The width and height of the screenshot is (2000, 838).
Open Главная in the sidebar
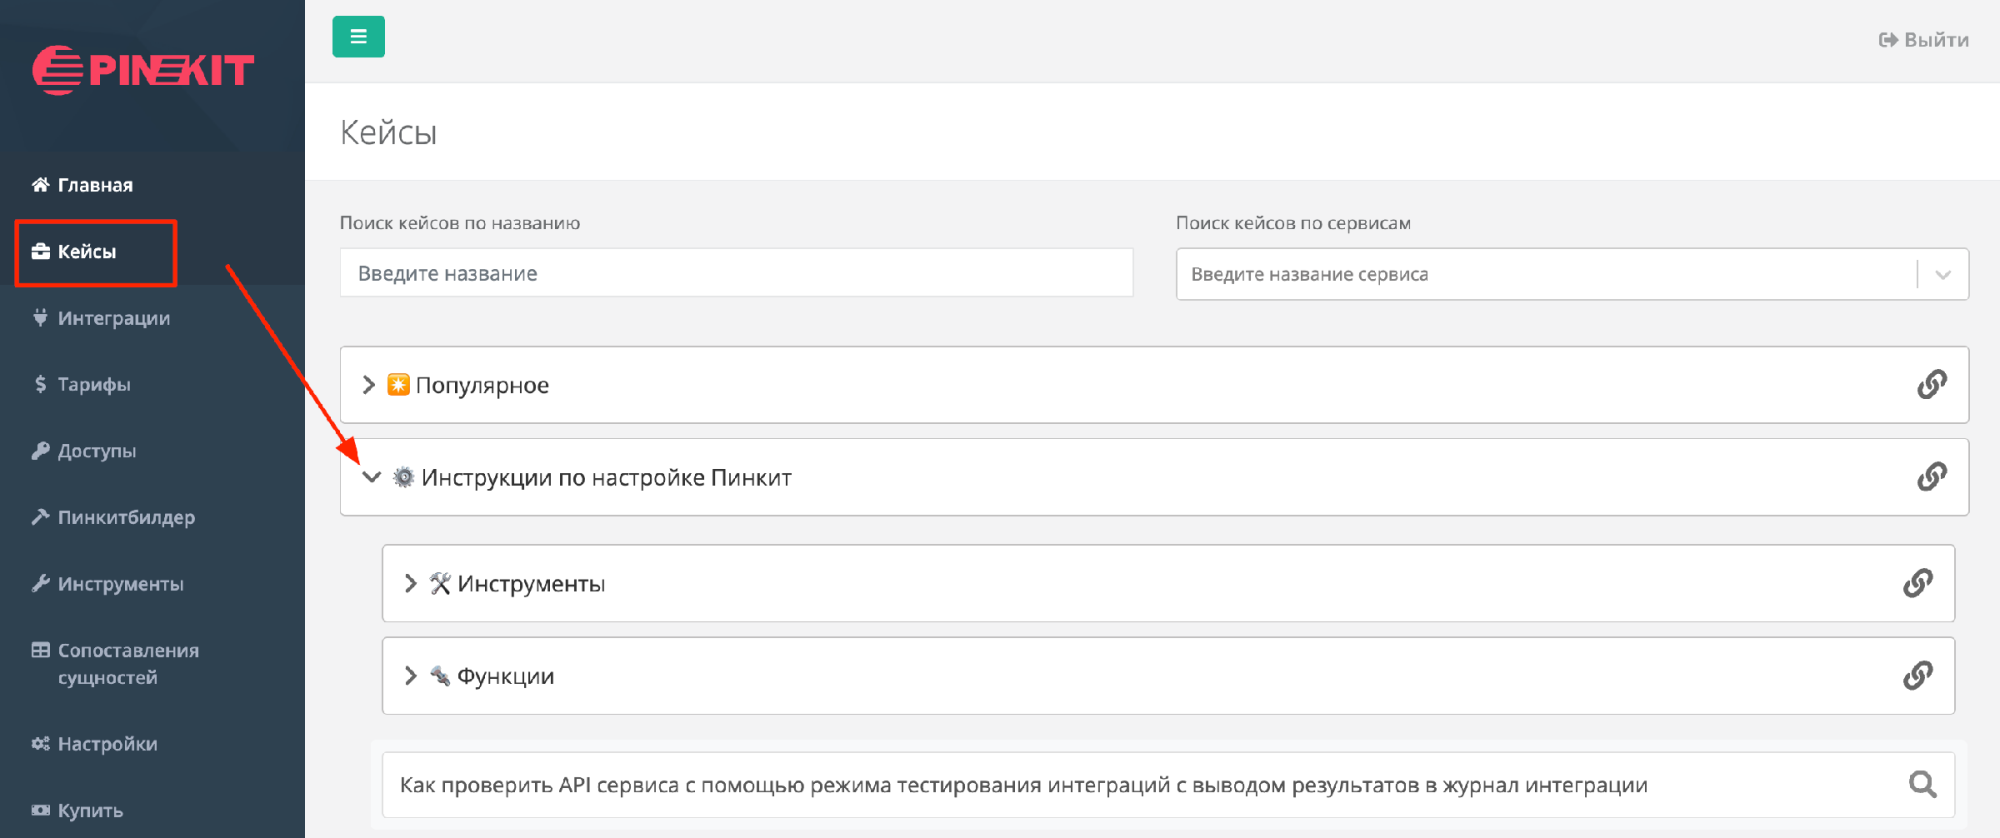(94, 185)
